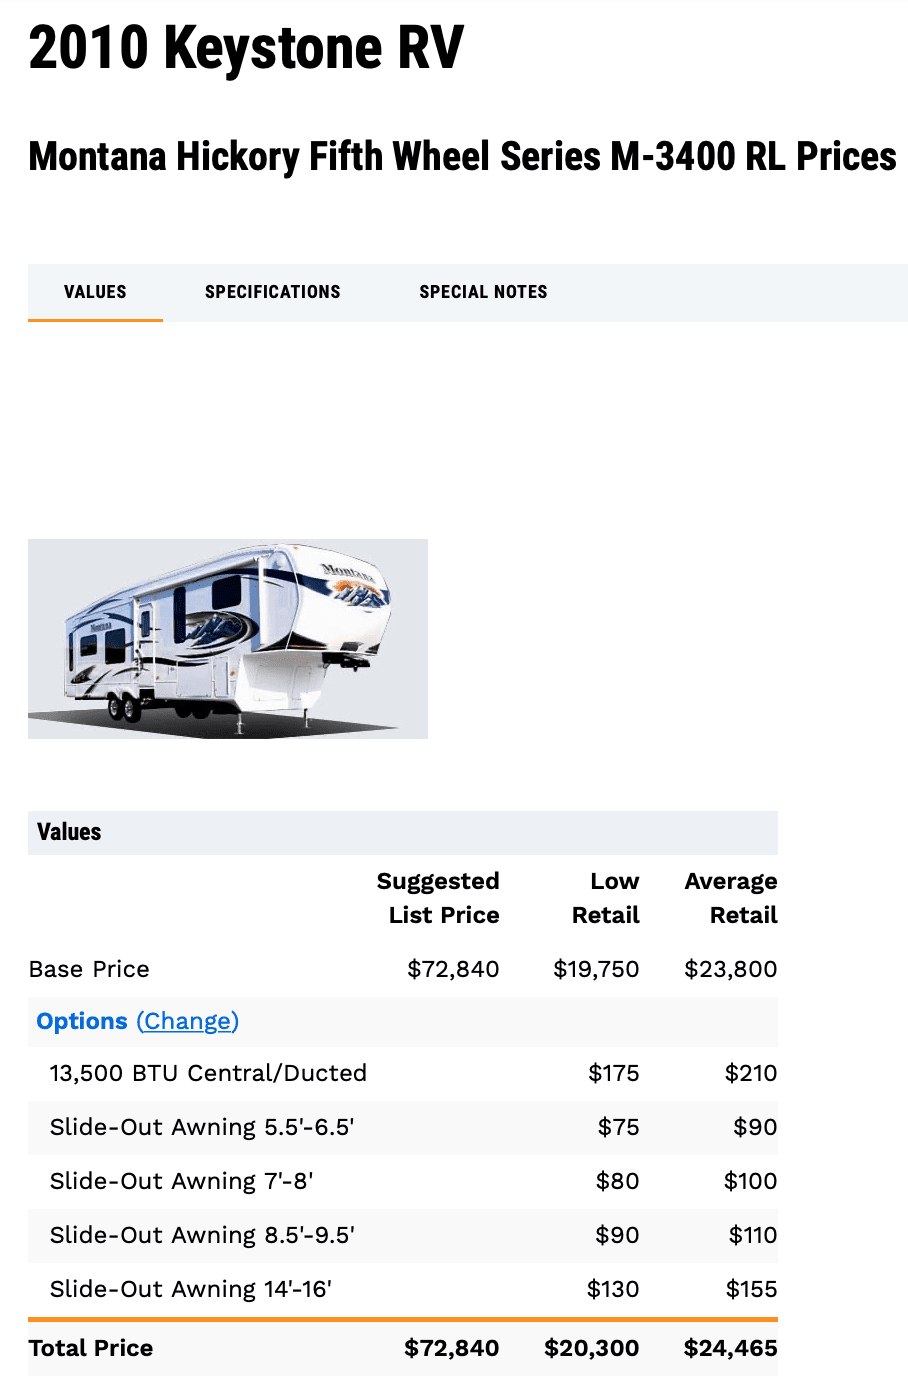
Task: Click the Suggested List Price column header
Action: [x=438, y=898]
